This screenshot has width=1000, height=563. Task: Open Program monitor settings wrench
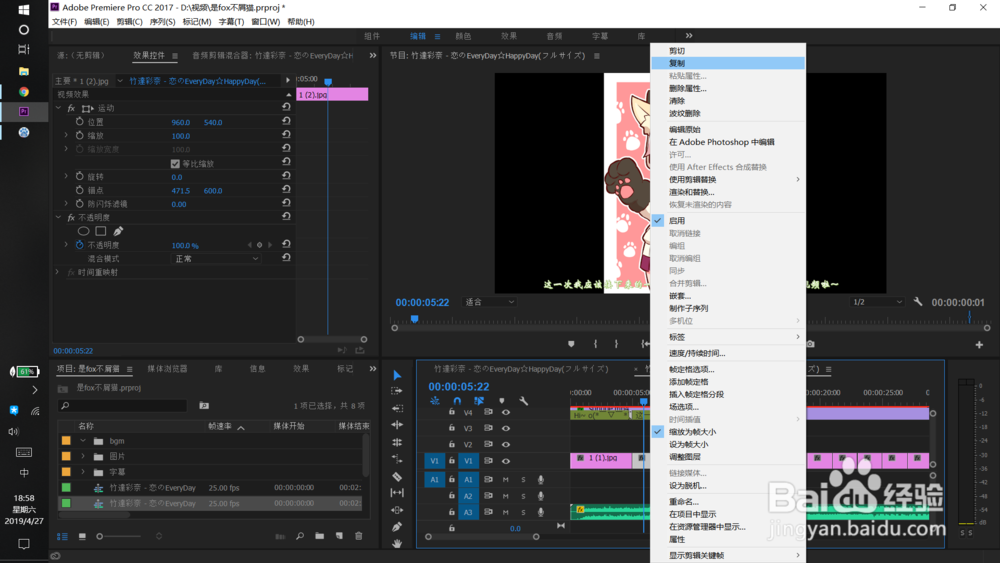918,302
